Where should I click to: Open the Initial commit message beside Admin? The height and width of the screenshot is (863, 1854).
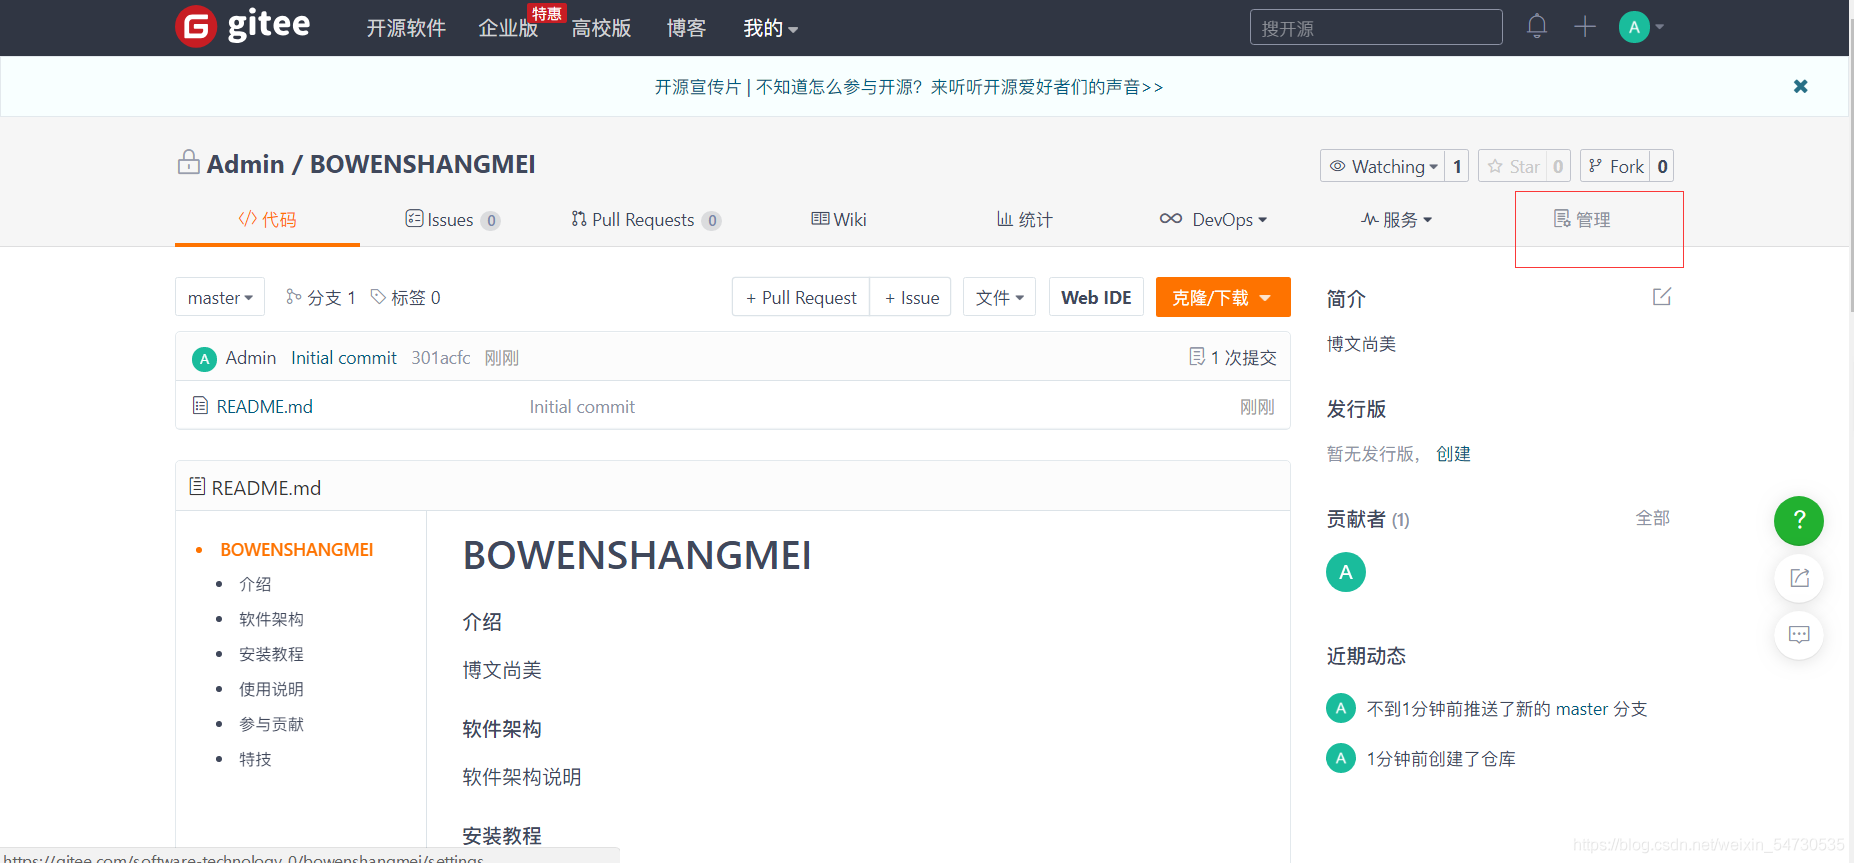[344, 358]
